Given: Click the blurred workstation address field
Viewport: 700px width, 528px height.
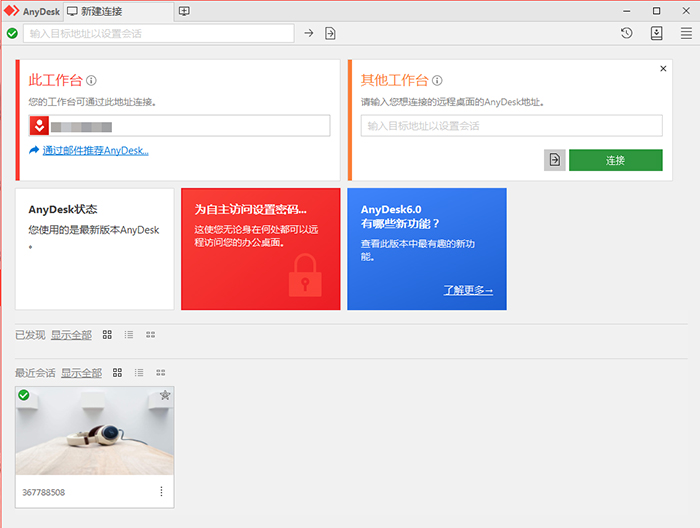Looking at the screenshot, I should click(x=179, y=126).
